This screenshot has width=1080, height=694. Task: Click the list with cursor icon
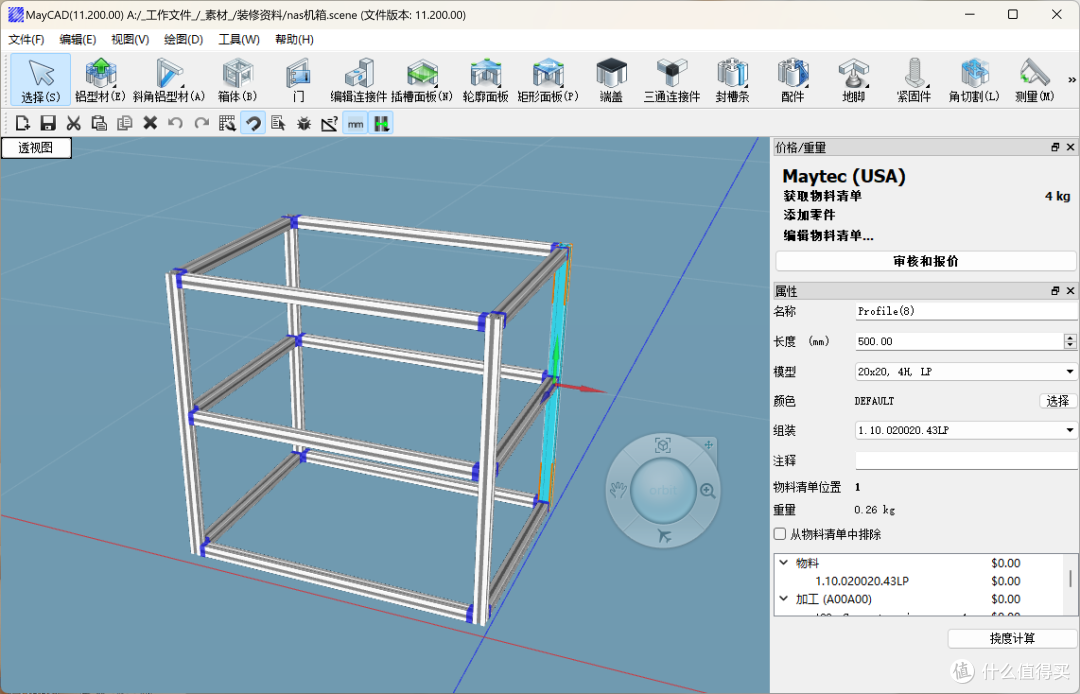278,123
